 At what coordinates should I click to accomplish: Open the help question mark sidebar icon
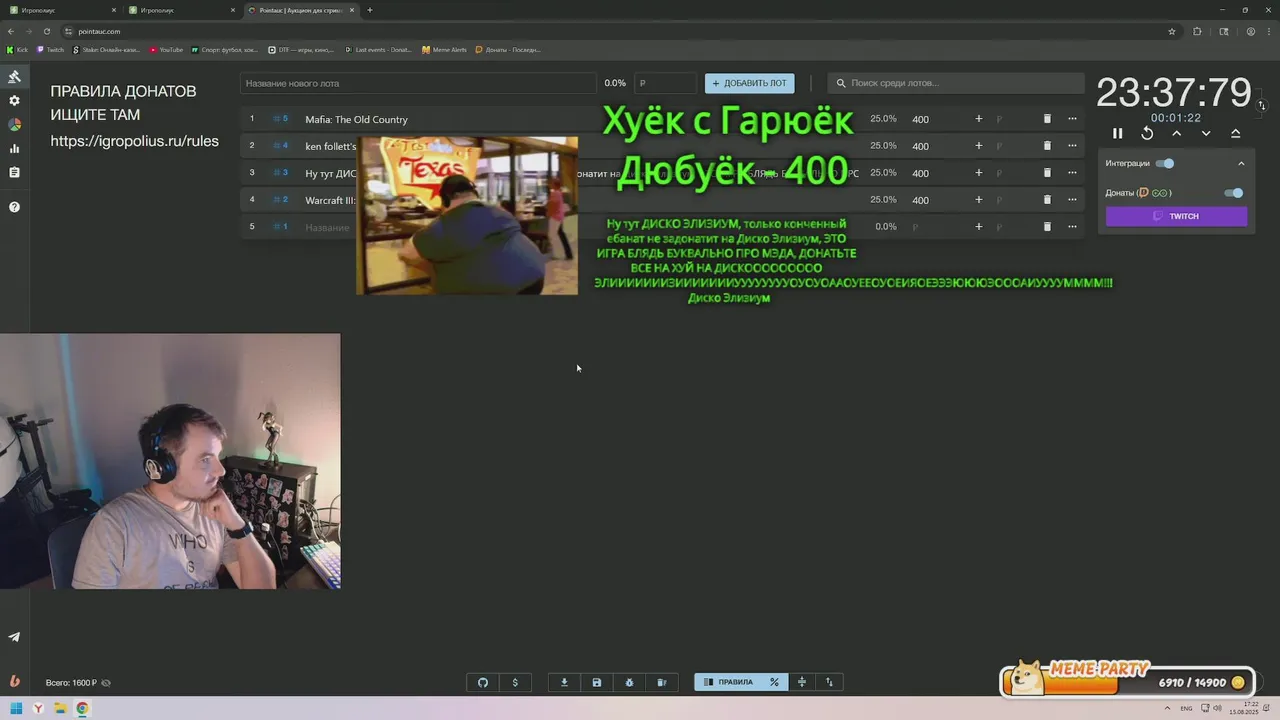pos(14,207)
